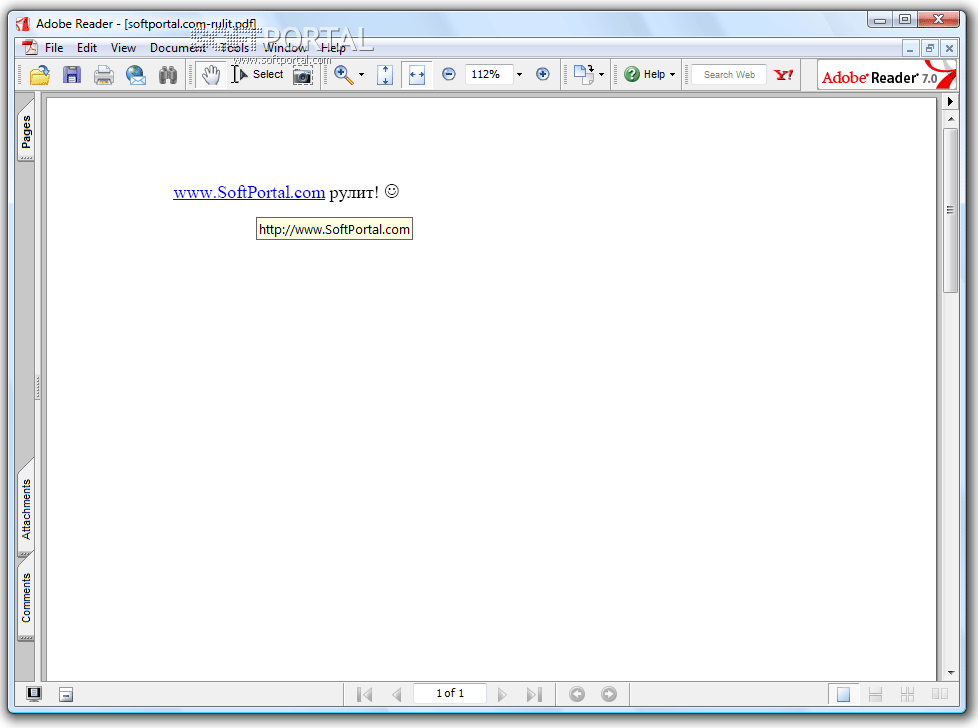This screenshot has height=728, width=978.
Task: Open the Document menu
Action: tap(178, 47)
